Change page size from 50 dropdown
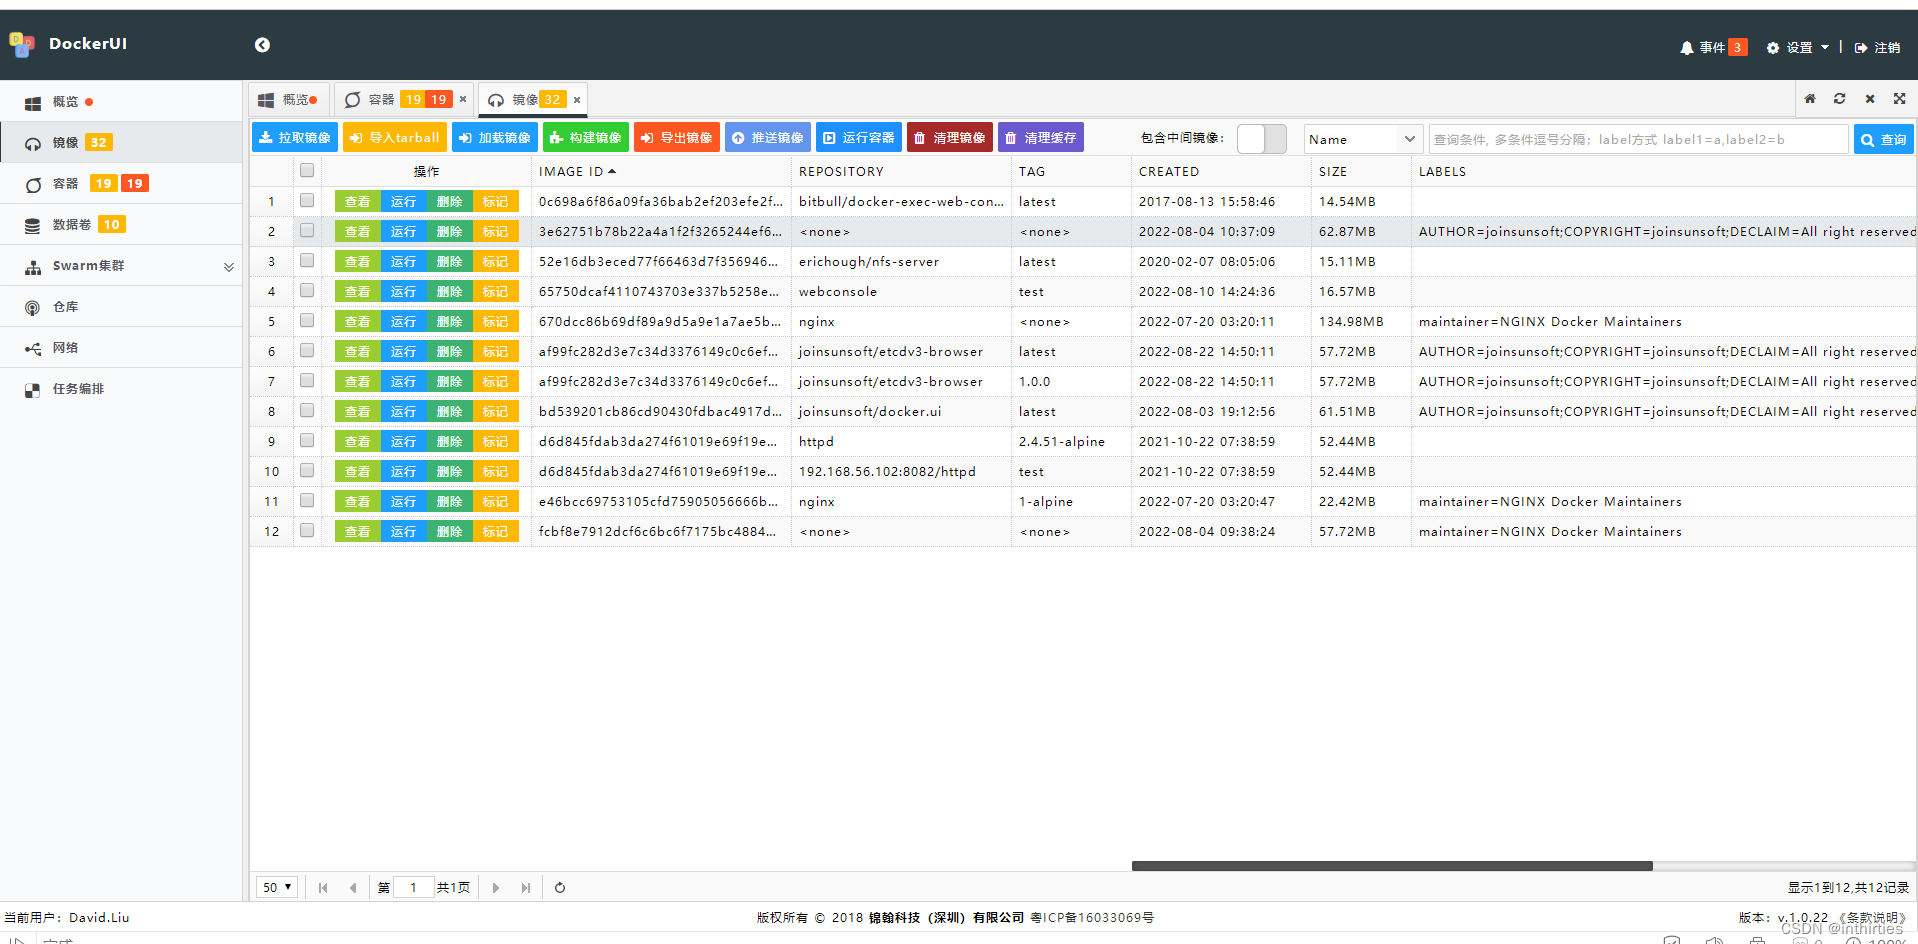The width and height of the screenshot is (1918, 944). point(277,888)
